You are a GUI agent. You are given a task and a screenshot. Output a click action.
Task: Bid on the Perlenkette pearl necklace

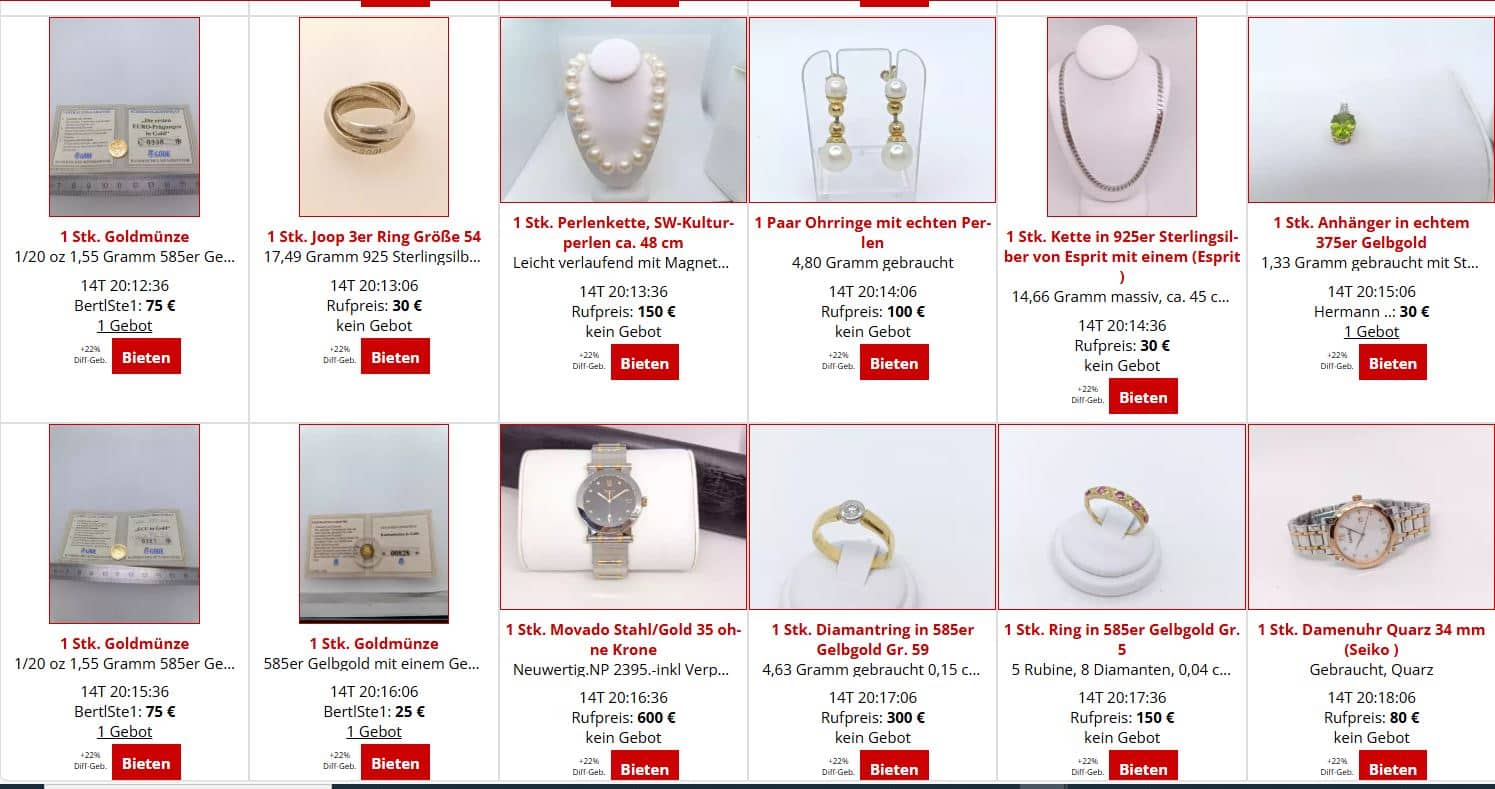pos(644,363)
